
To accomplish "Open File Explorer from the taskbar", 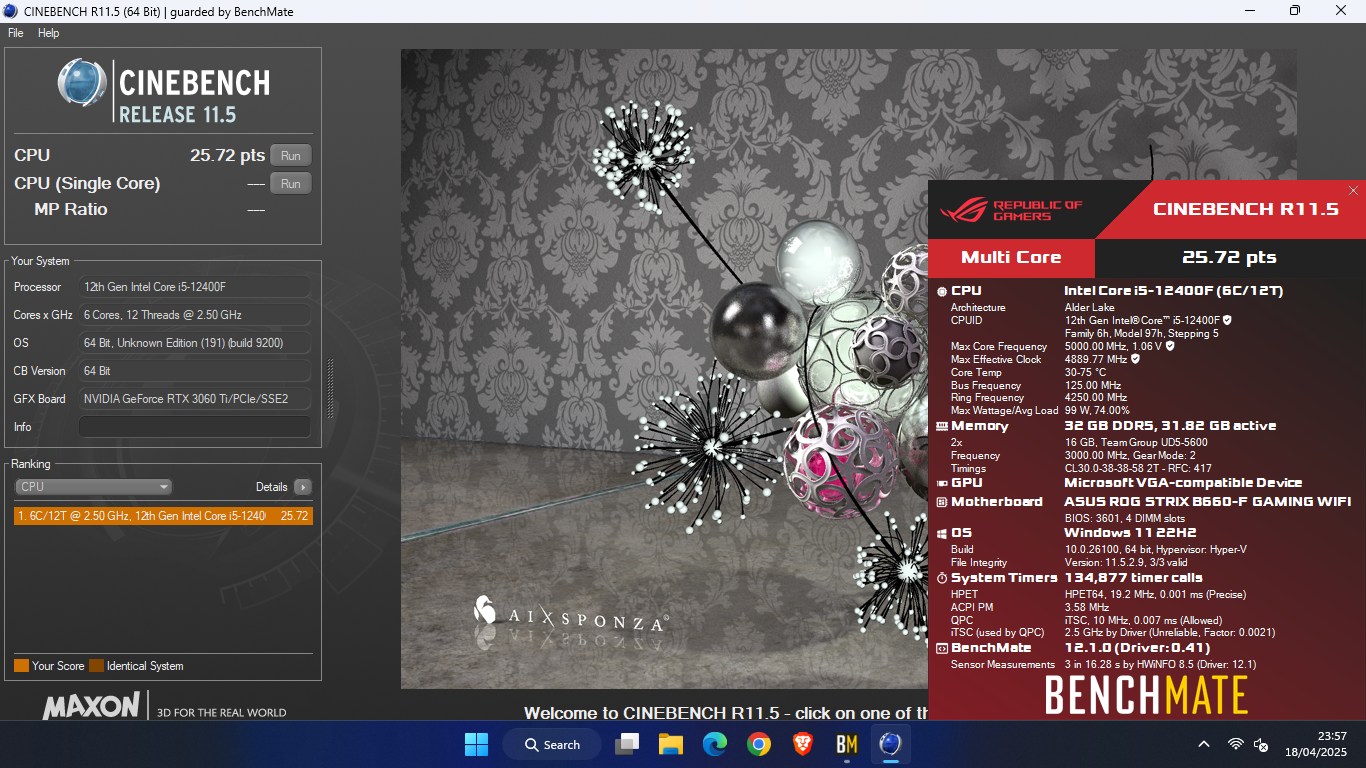I will pos(670,744).
